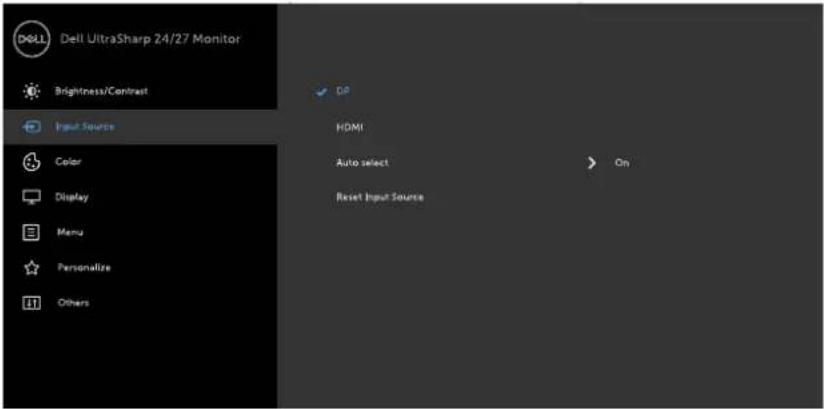Select the Brightness/Contrast sun icon
The width and height of the screenshot is (824, 409).
(x=32, y=91)
